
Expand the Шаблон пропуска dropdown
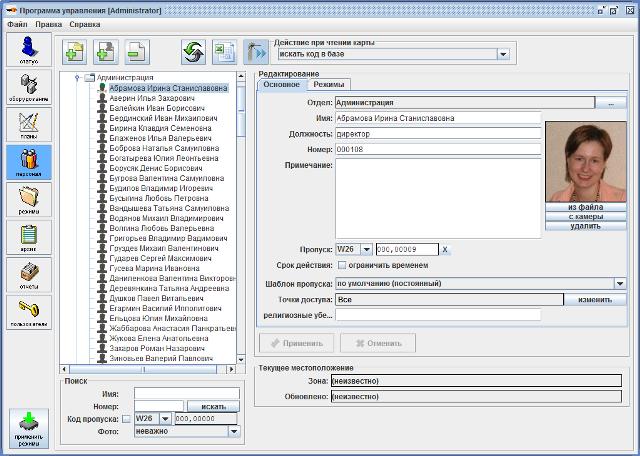click(x=620, y=283)
